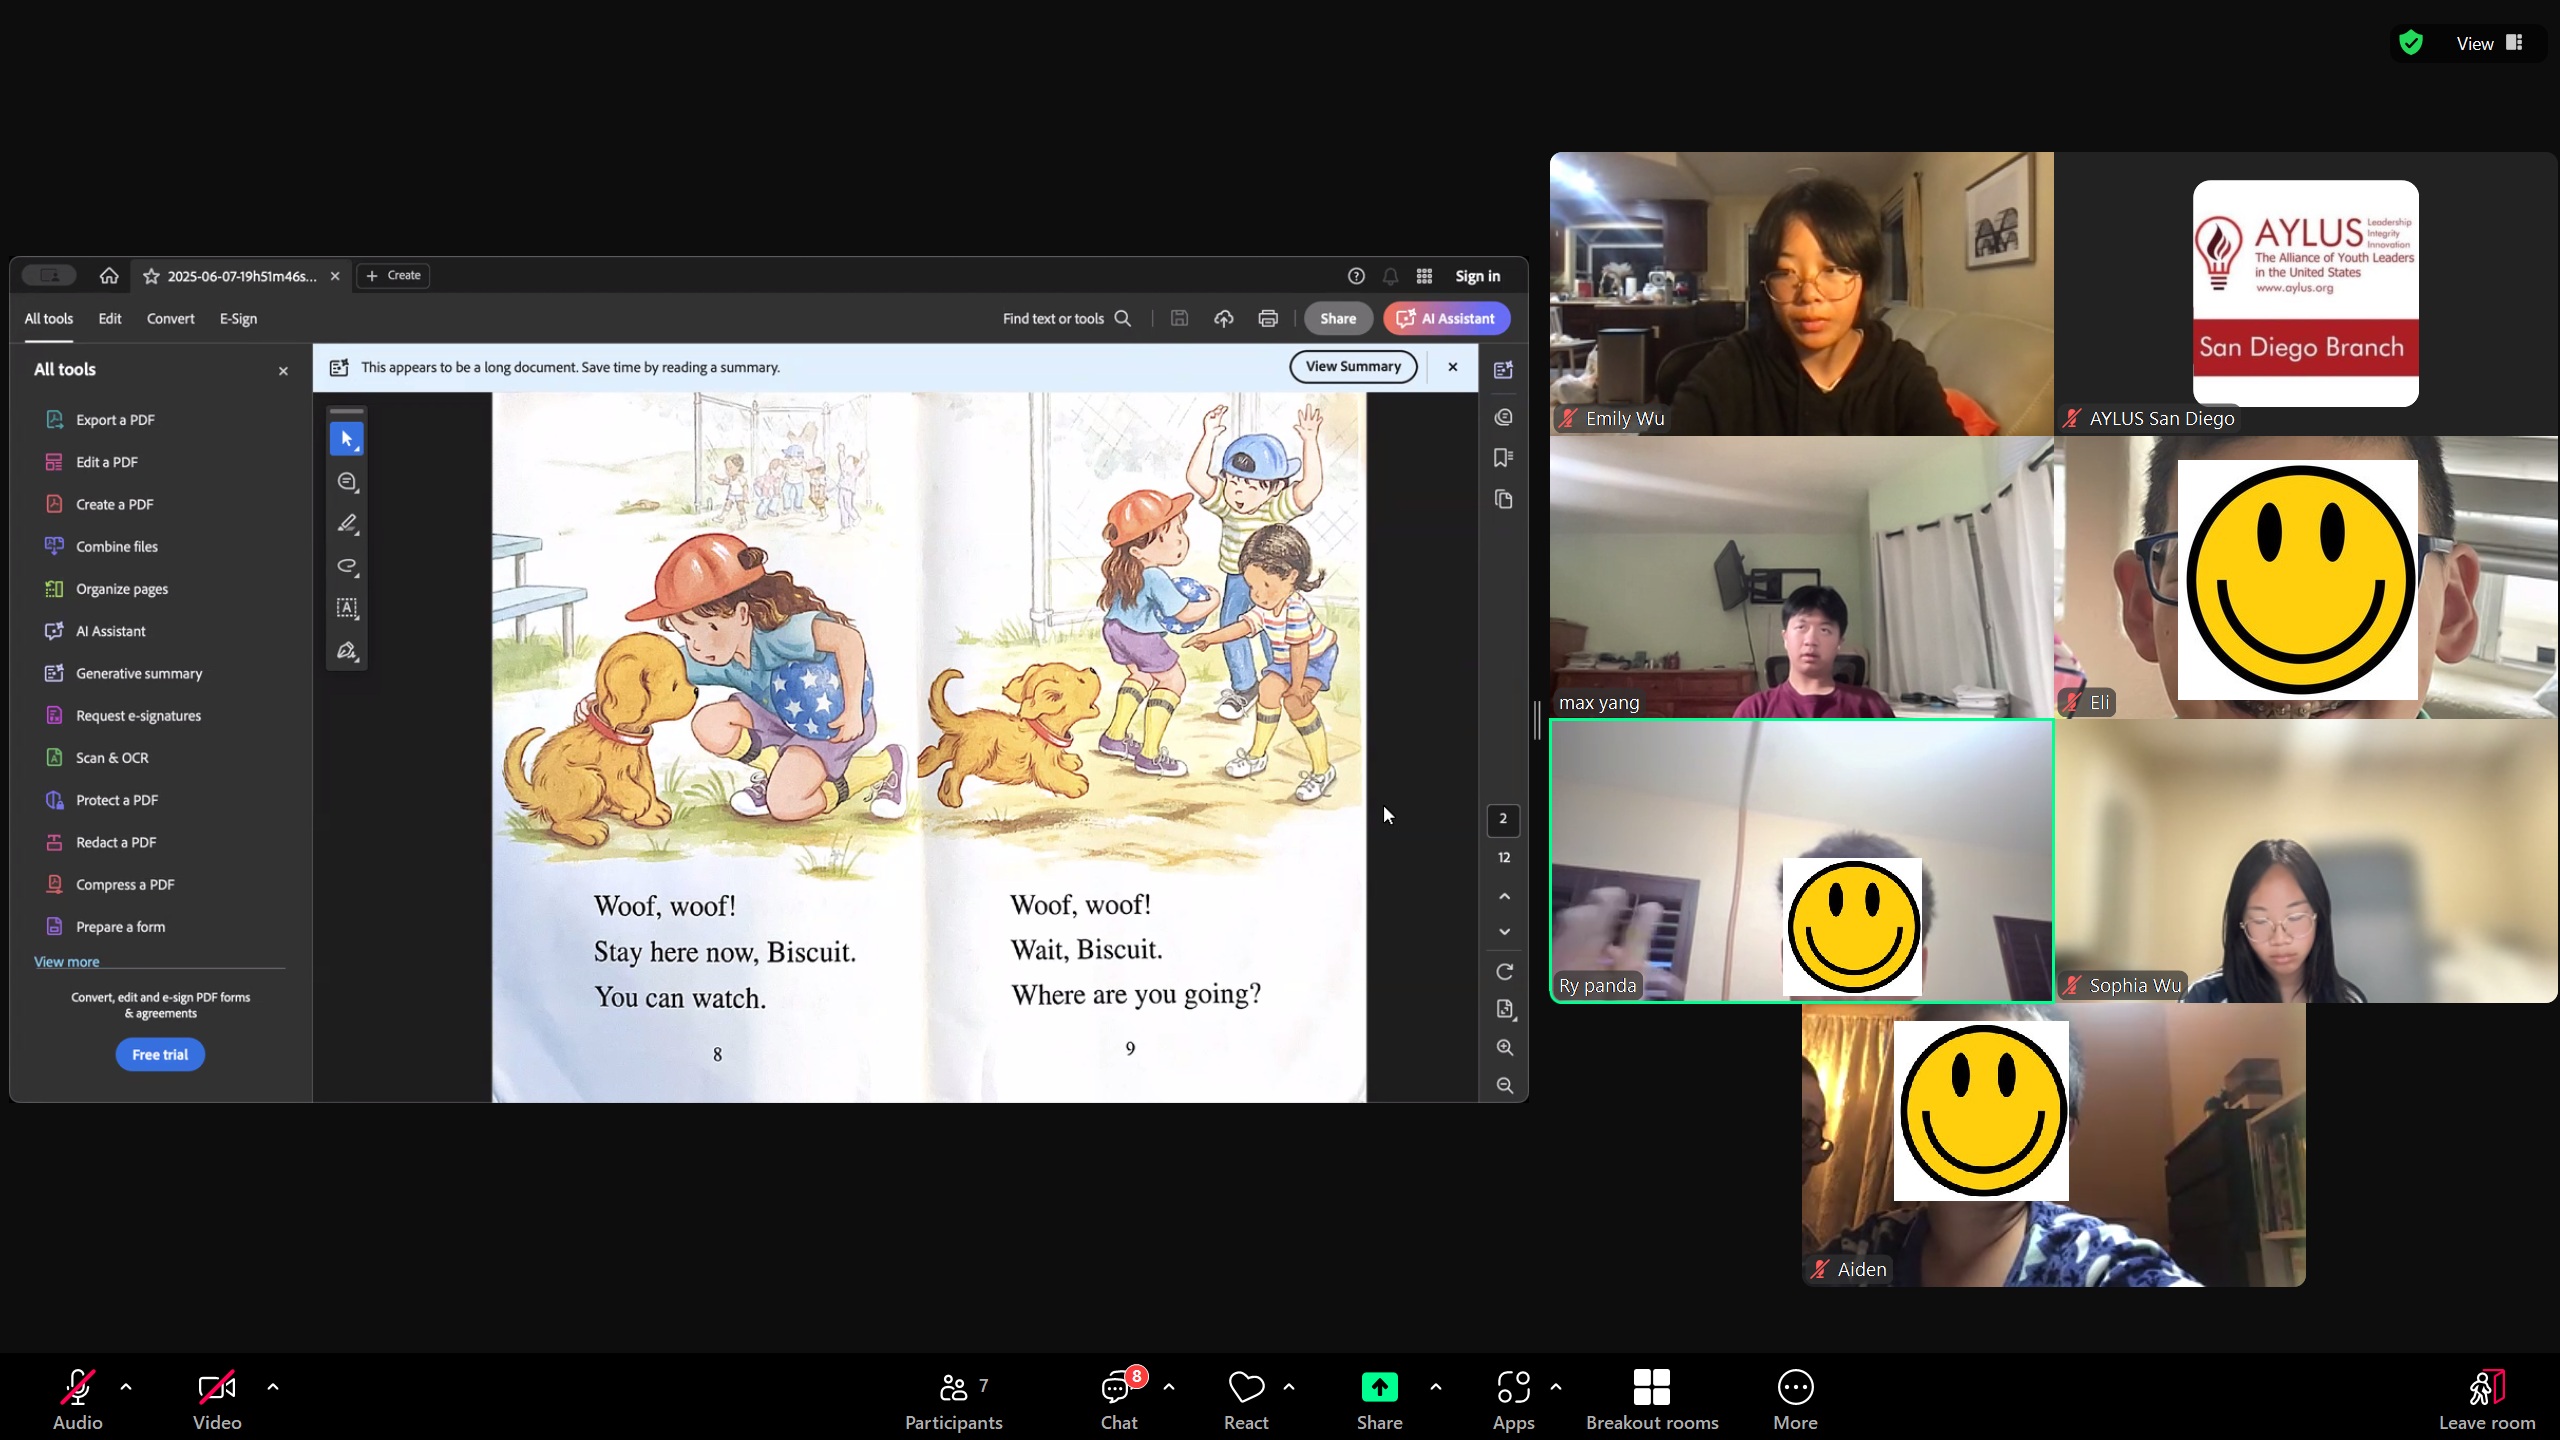Click the current page number 2 box

tap(1503, 819)
